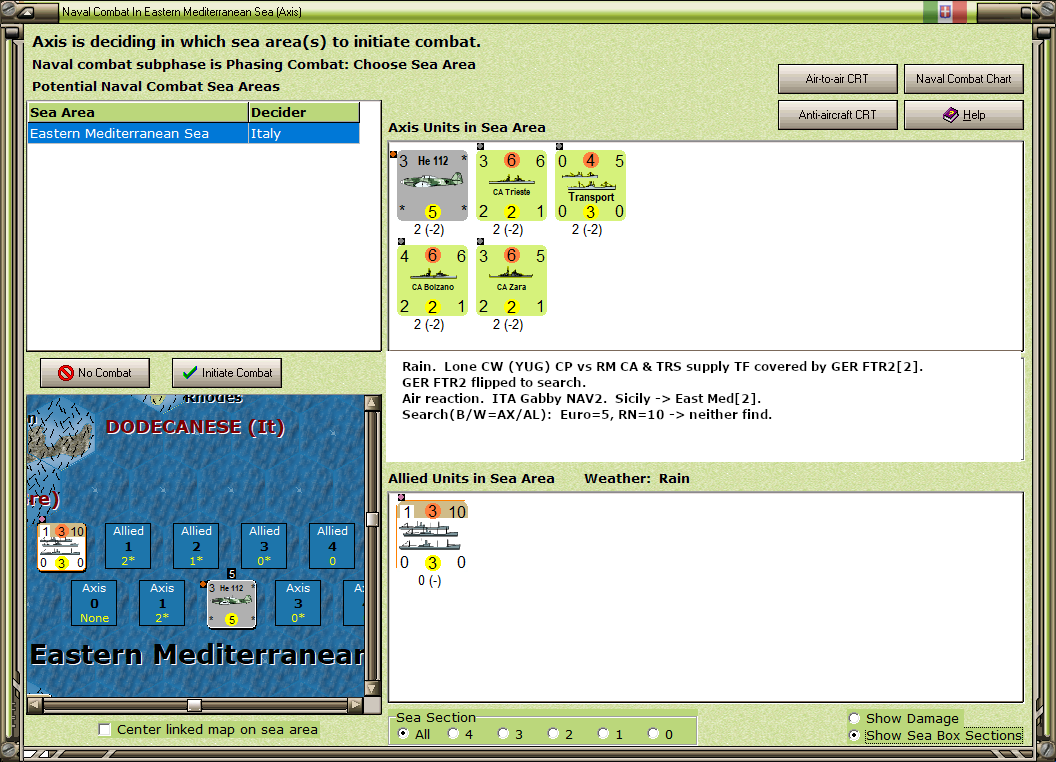Click the Italian flag icon in title bar
The height and width of the screenshot is (762, 1056).
(x=945, y=11)
